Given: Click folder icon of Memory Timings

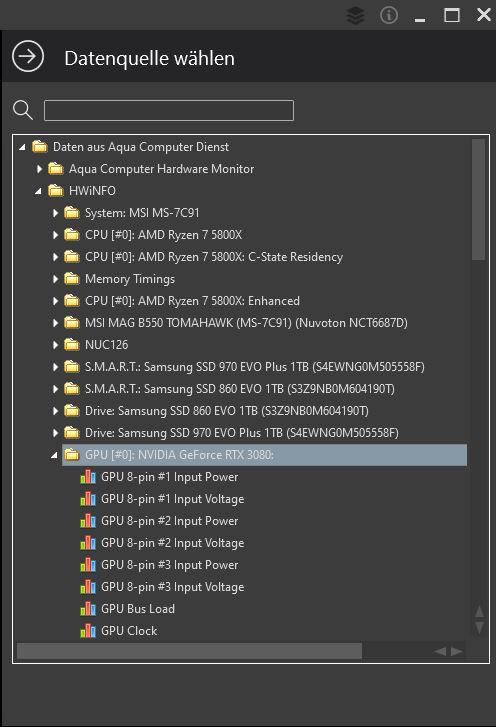Looking at the screenshot, I should click(72, 278).
